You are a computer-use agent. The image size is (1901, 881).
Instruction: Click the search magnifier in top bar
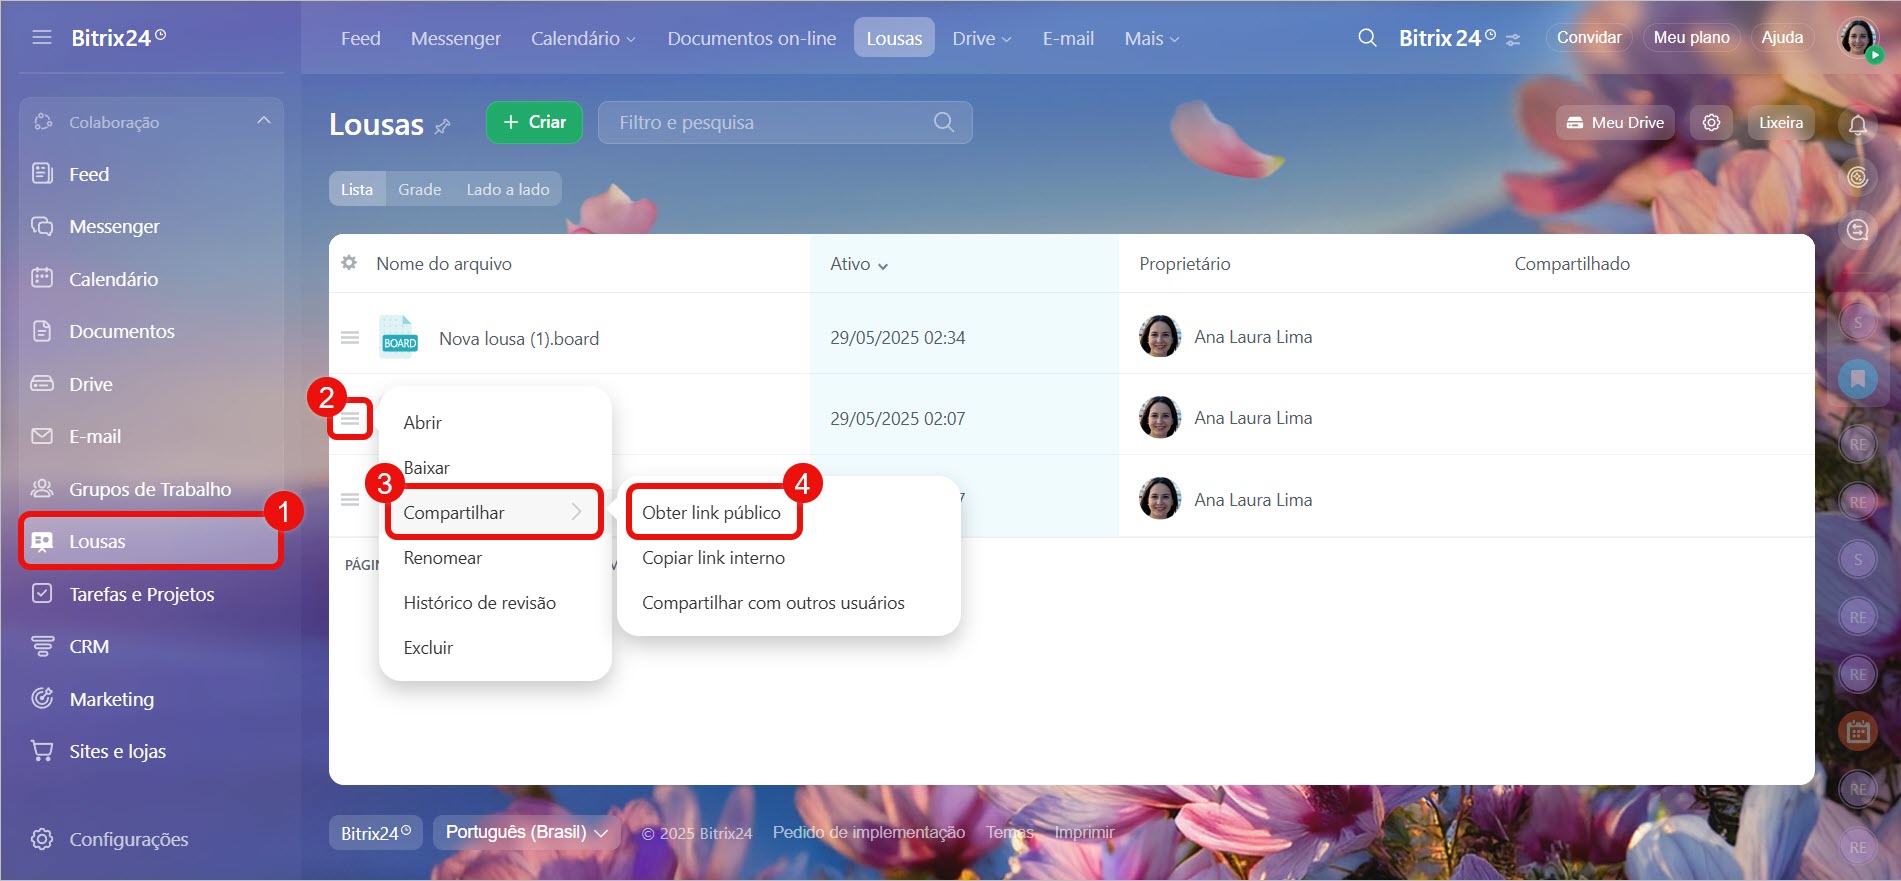point(1367,38)
